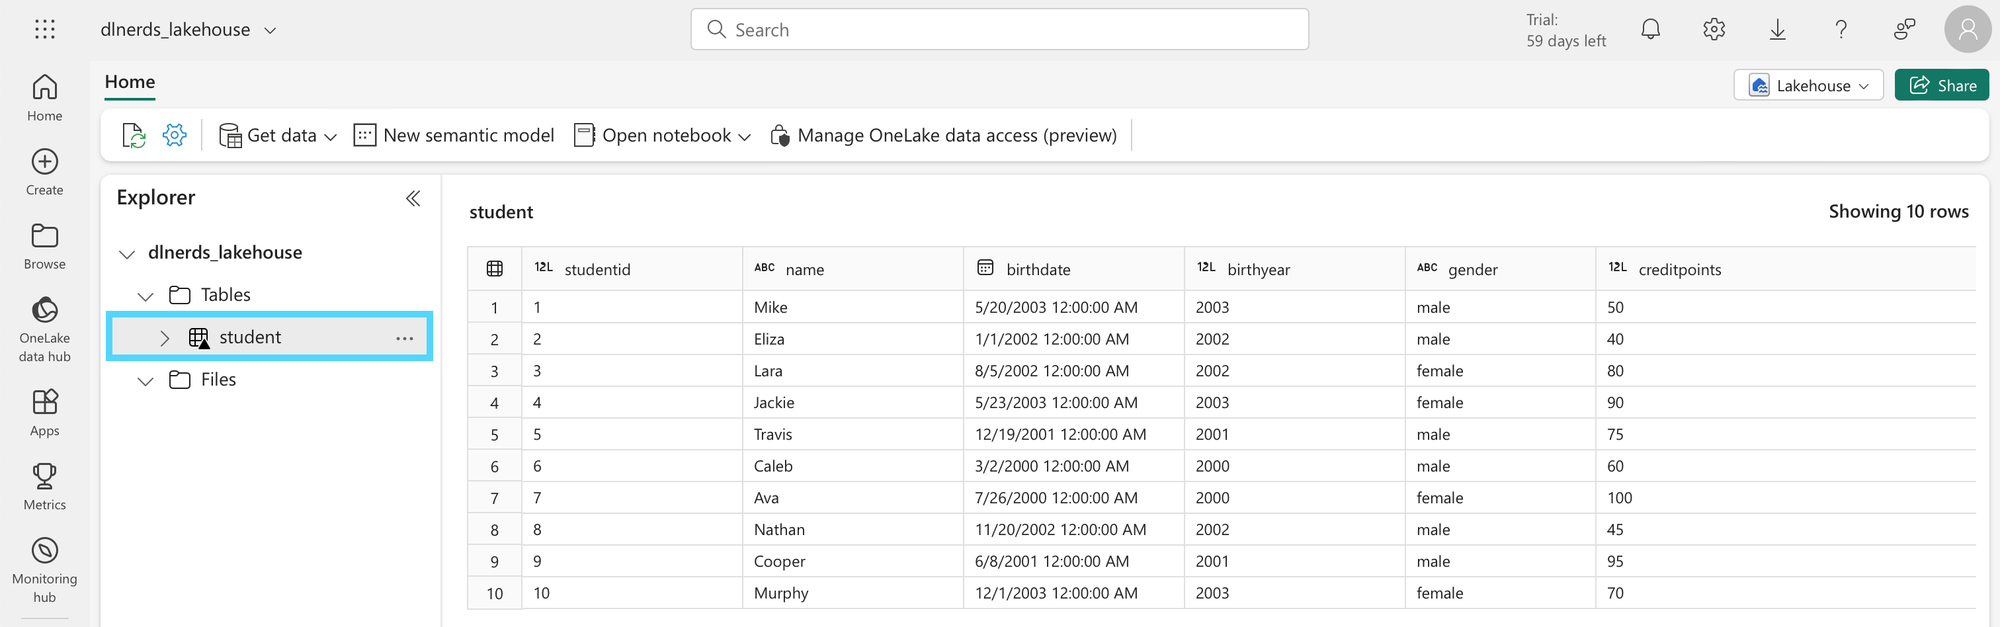This screenshot has height=627, width=2000.
Task: Open the Lakehouse mode dropdown
Action: click(x=1808, y=86)
